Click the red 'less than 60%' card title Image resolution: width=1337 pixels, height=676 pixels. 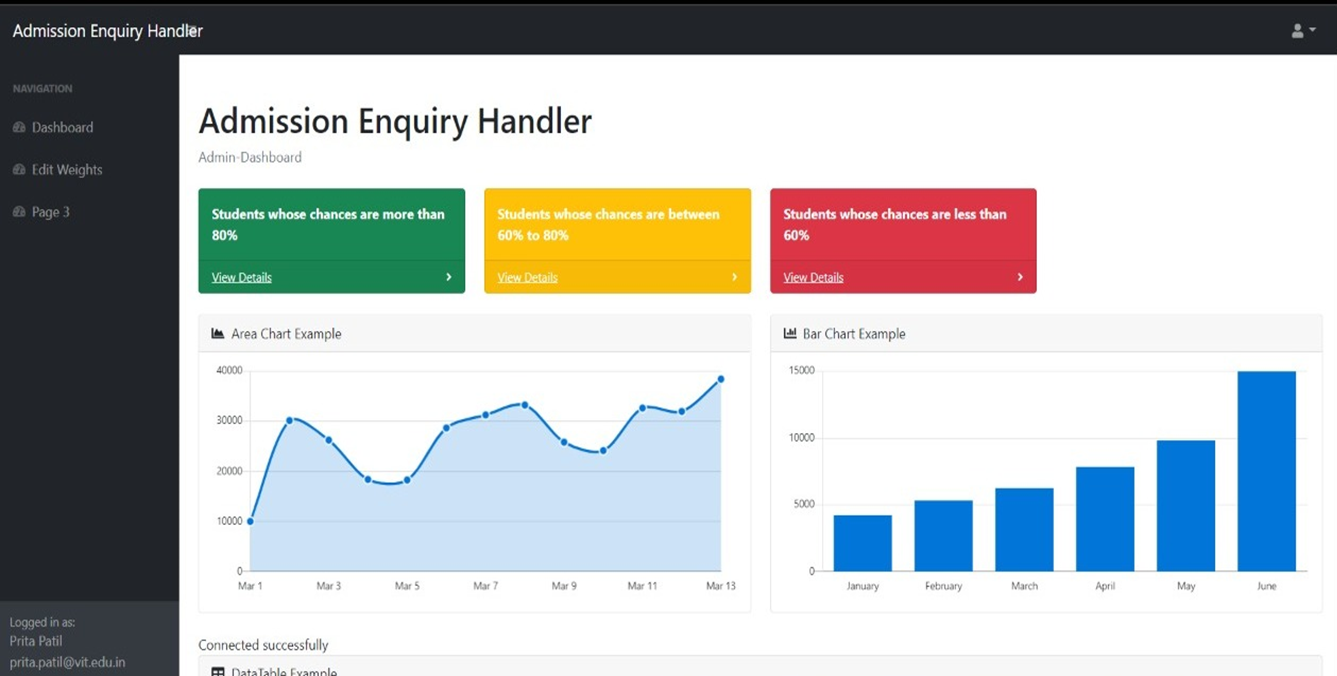895,225
